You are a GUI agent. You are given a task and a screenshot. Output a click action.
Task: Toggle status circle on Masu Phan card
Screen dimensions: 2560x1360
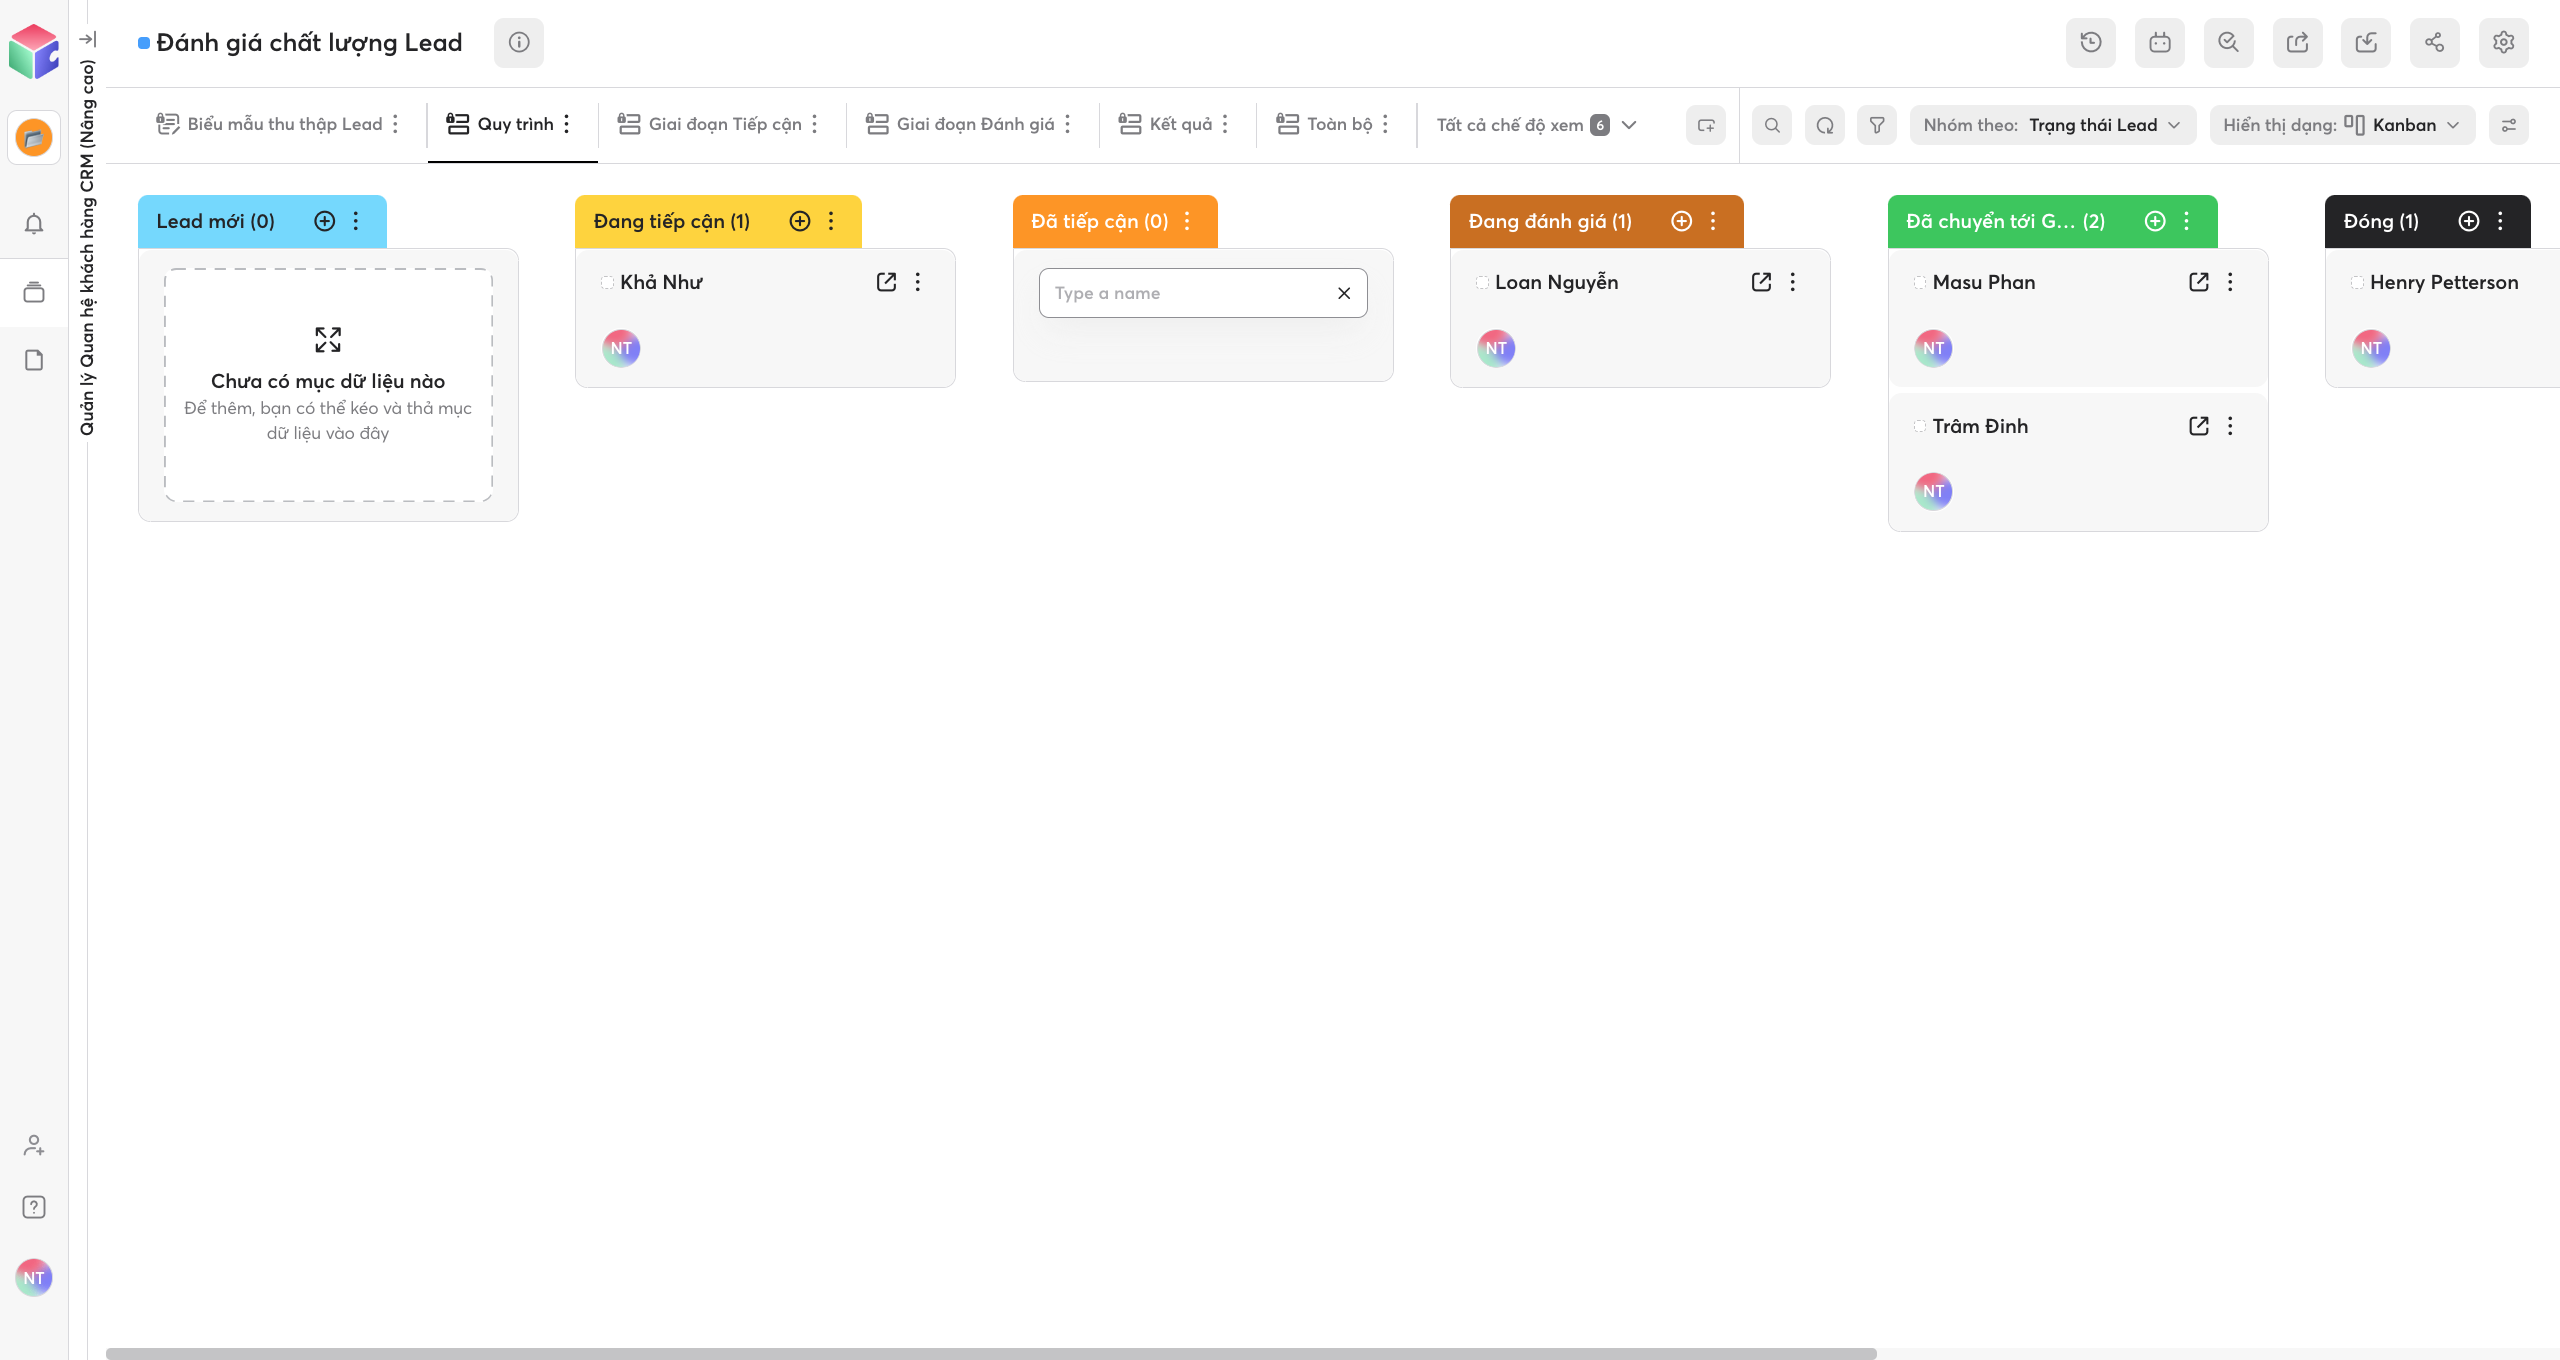click(1919, 282)
